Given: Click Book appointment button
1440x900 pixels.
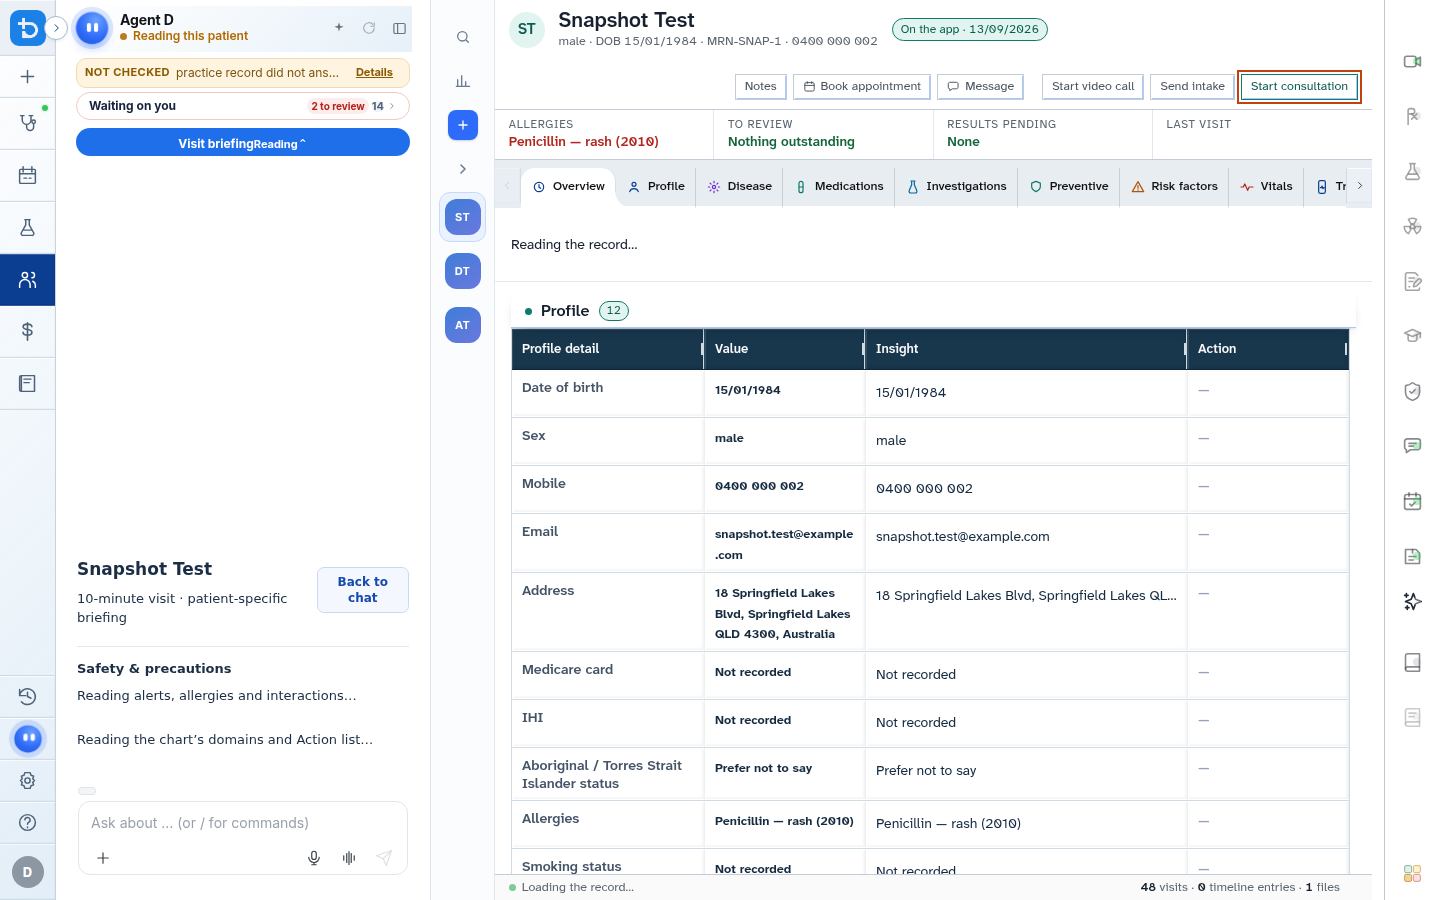Looking at the screenshot, I should pos(862,87).
